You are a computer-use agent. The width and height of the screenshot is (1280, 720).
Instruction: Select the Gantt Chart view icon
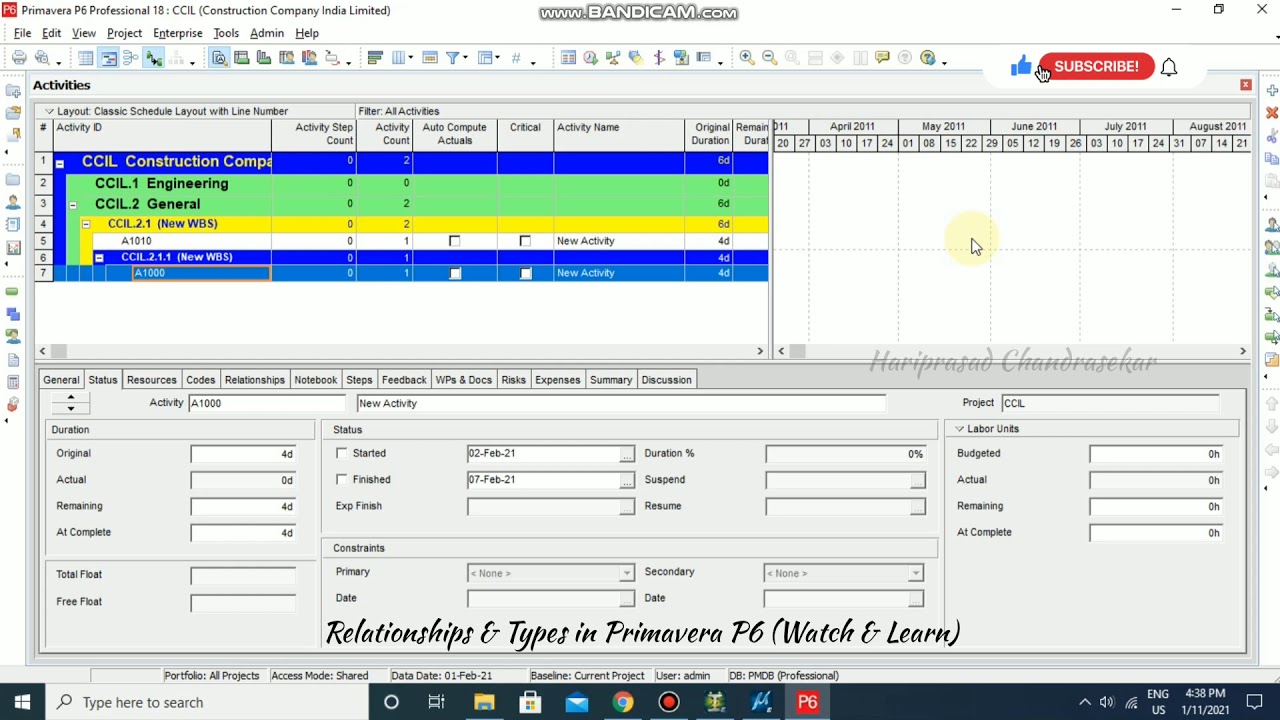[x=108, y=58]
